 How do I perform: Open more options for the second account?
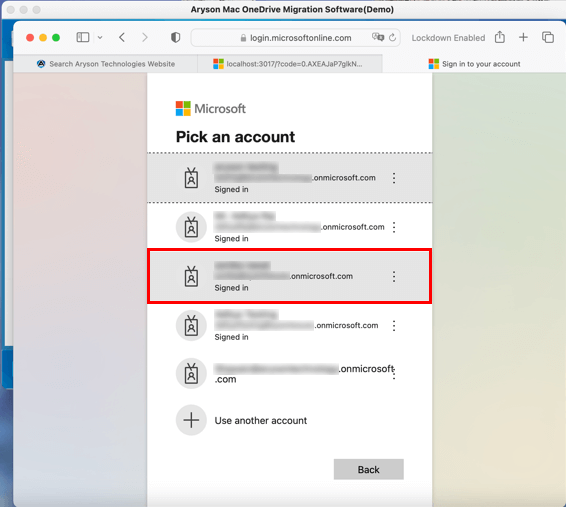[394, 227]
